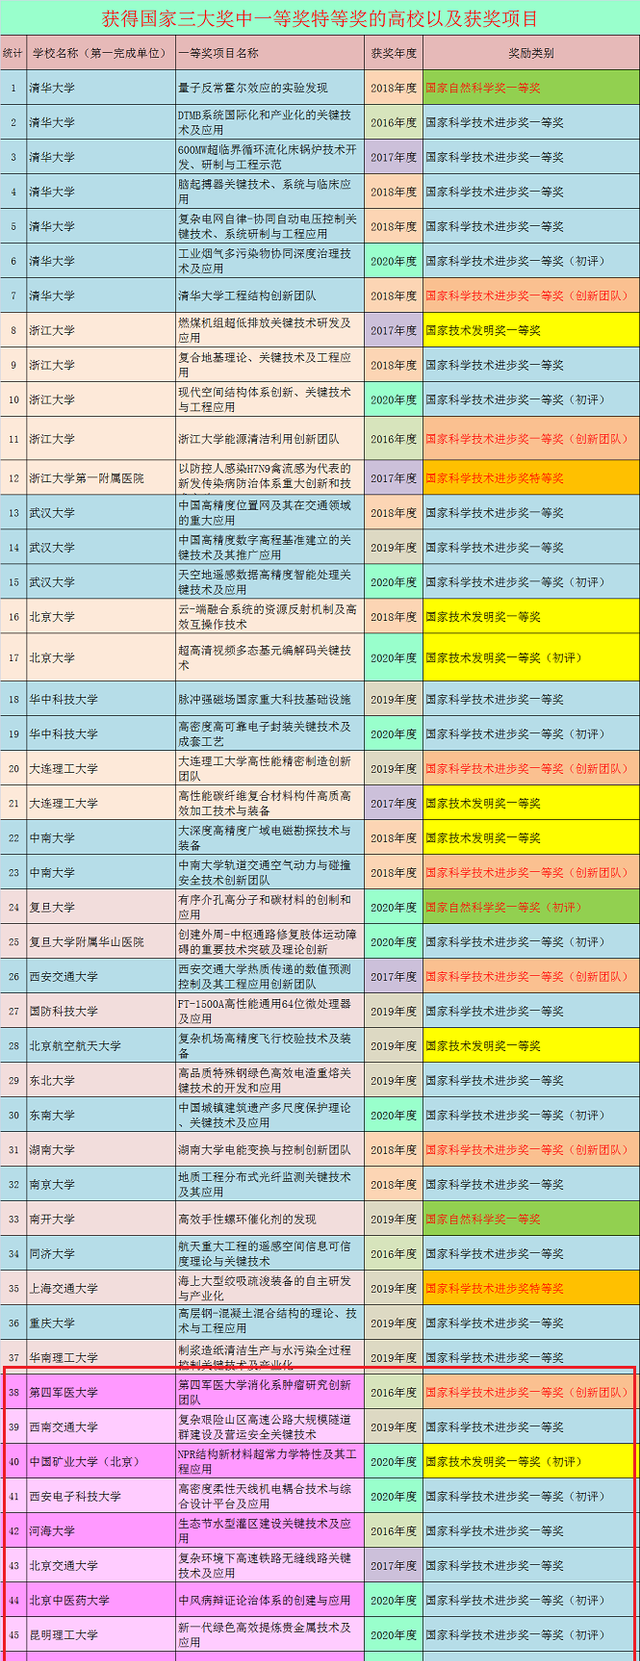Image resolution: width=640 pixels, height=1661 pixels.
Task: Click the 天空地遥感数据高精度智能处理 project cell
Action: [270, 582]
